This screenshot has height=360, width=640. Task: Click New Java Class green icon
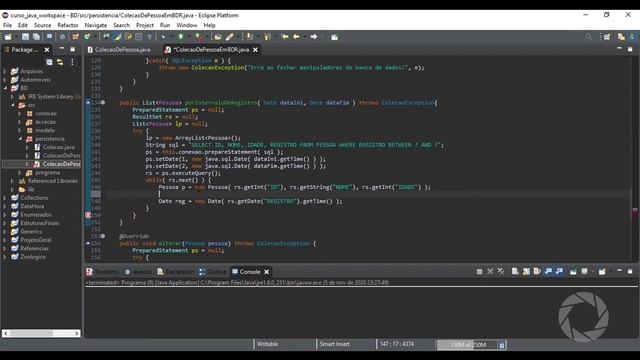pos(87,37)
